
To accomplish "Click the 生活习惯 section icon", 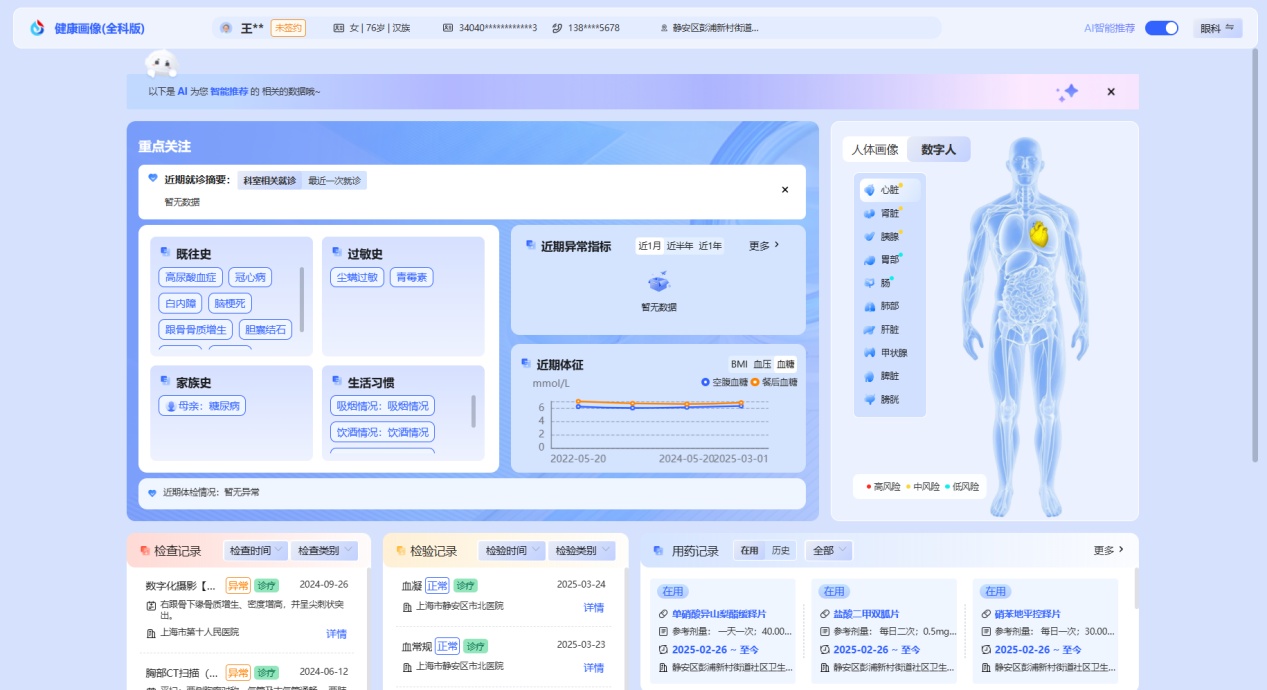I will [336, 381].
